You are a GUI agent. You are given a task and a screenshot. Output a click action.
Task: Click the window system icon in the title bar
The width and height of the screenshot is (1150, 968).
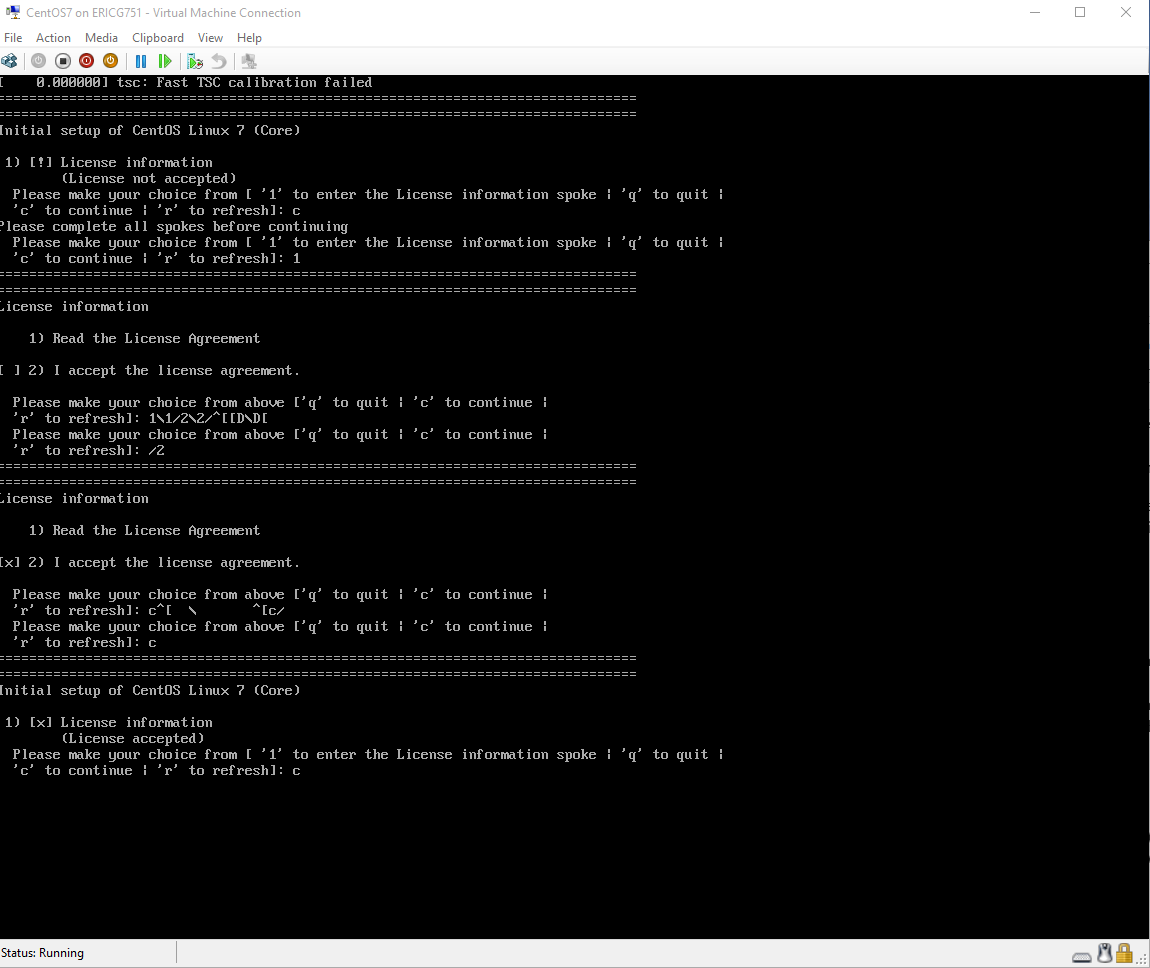coord(12,12)
